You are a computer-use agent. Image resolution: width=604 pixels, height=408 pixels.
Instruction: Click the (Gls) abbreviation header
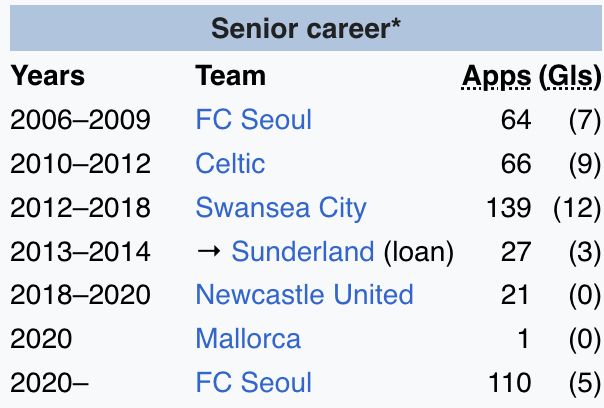pos(570,76)
